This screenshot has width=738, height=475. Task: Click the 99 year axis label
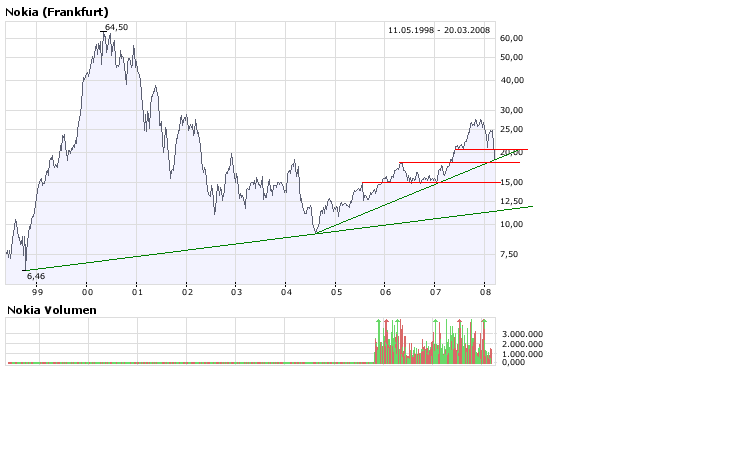tap(37, 292)
